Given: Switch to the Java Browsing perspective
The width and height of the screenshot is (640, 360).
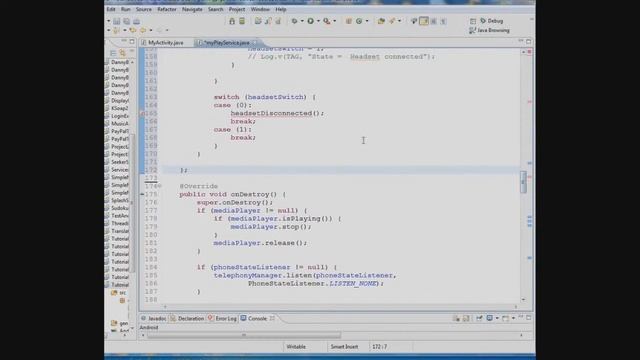Looking at the screenshot, I should pos(489,30).
